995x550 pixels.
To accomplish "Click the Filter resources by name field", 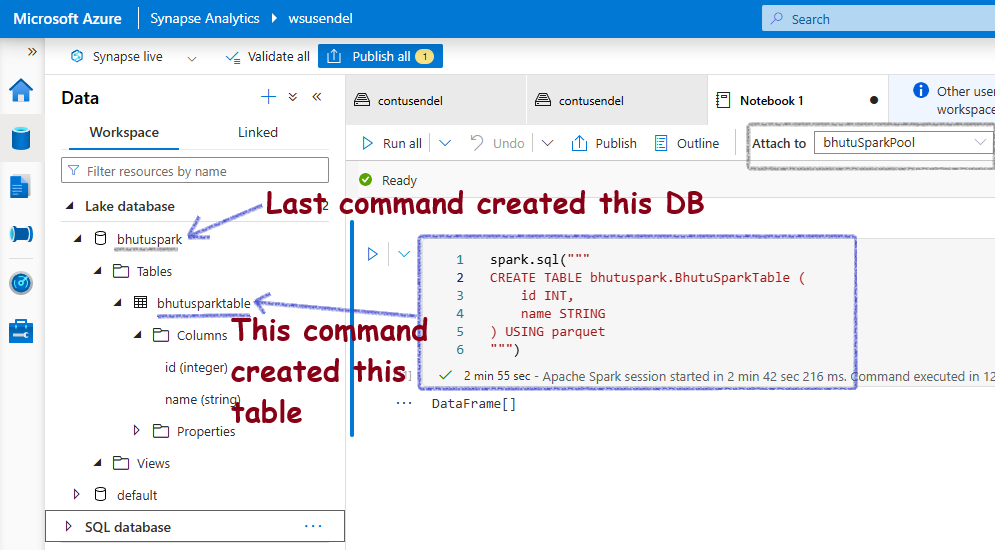I will coord(195,171).
